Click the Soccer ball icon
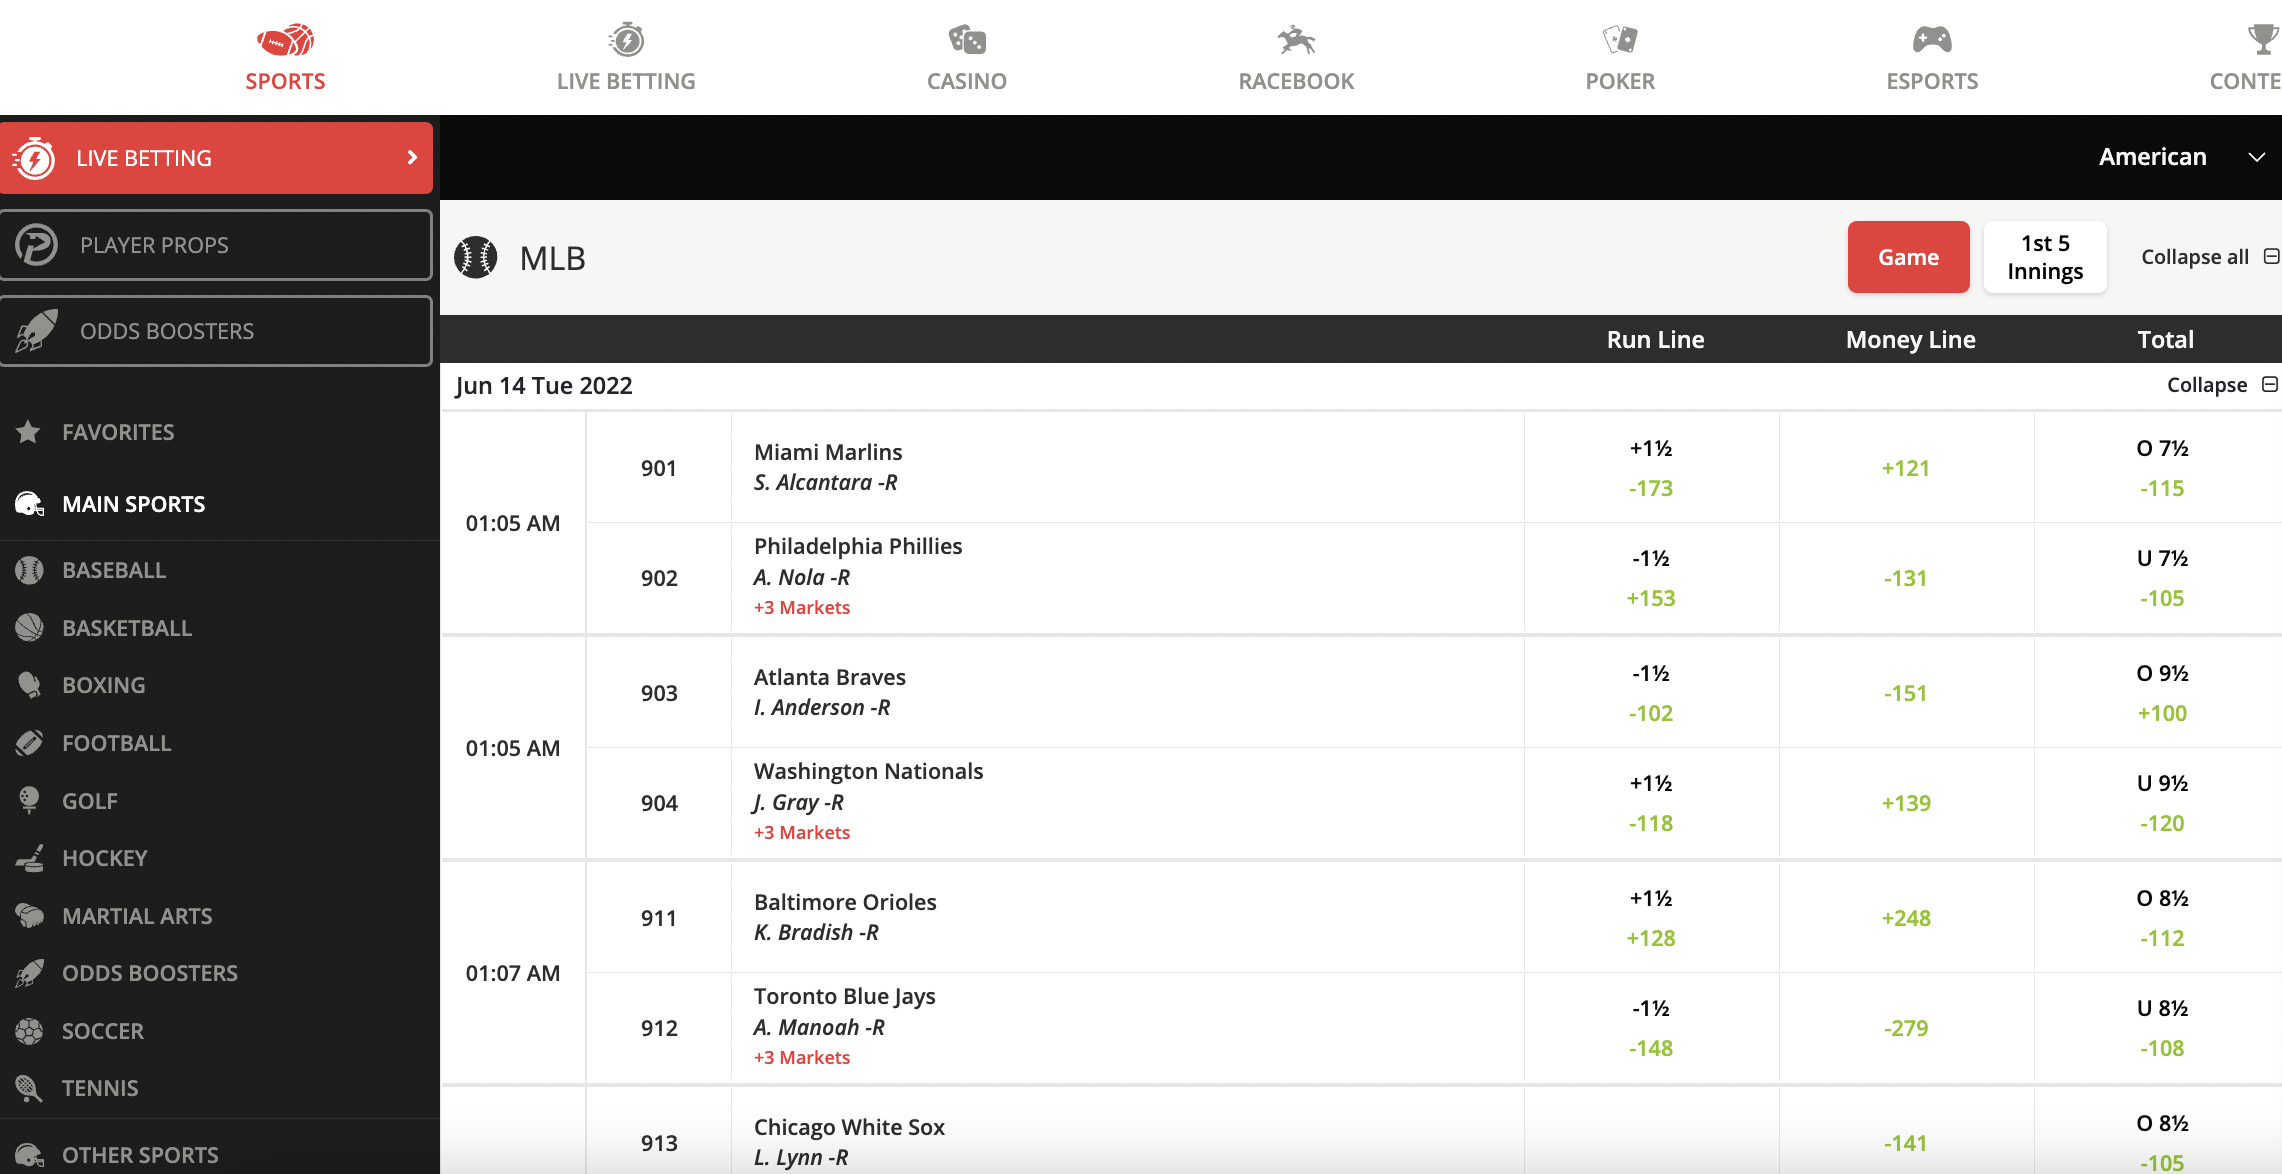Viewport: 2282px width, 1174px height. (29, 1031)
